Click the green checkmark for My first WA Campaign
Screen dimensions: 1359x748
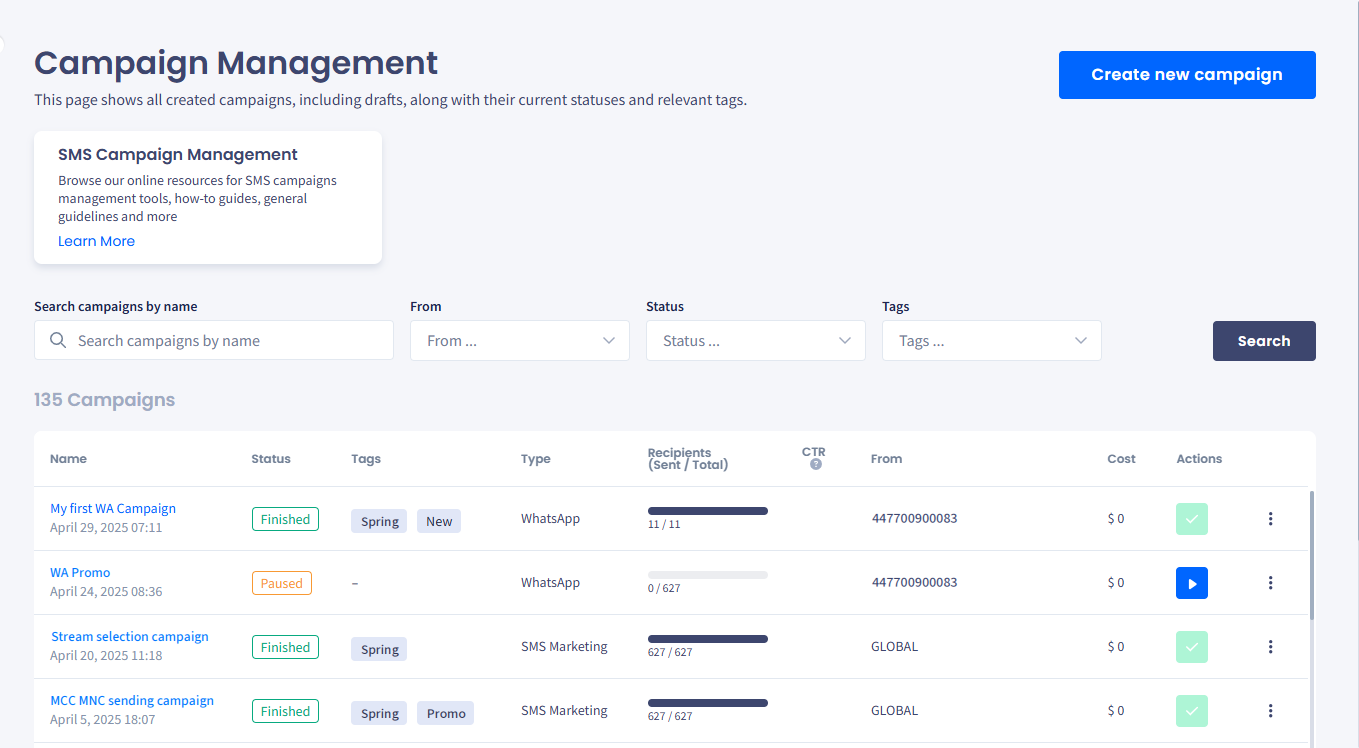pos(1192,519)
